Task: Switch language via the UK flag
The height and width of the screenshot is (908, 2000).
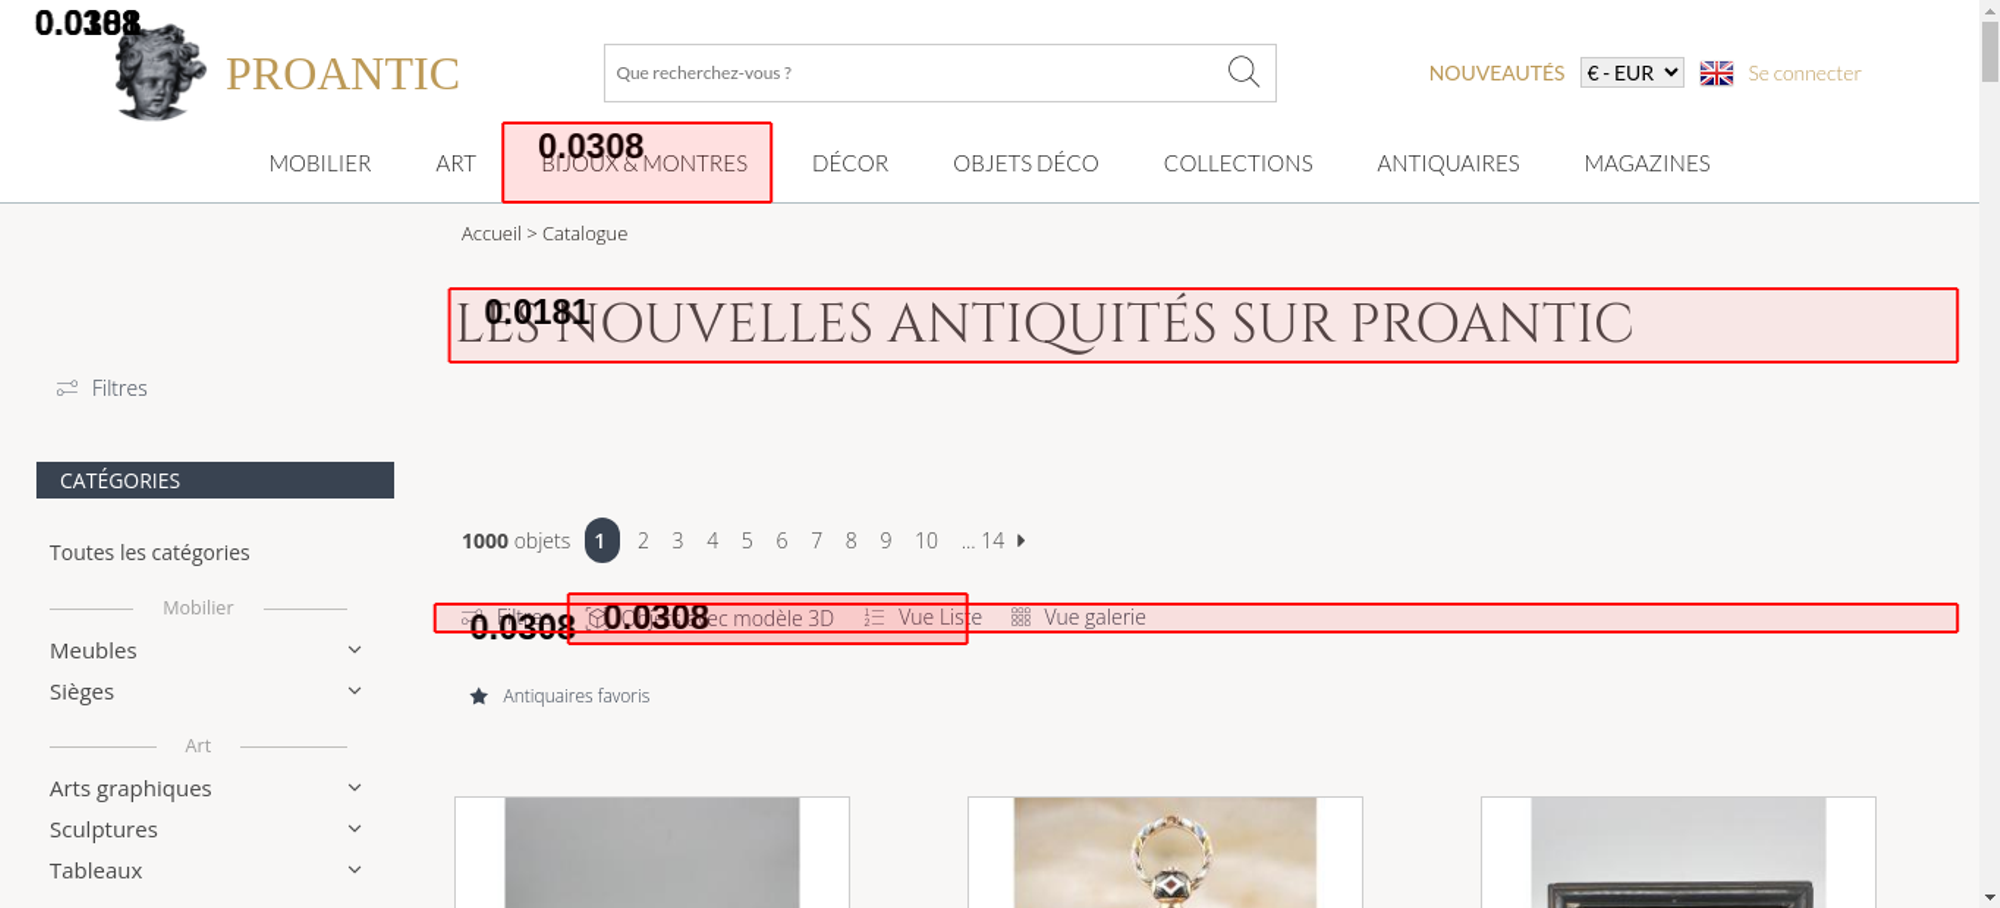Action: coord(1716,73)
